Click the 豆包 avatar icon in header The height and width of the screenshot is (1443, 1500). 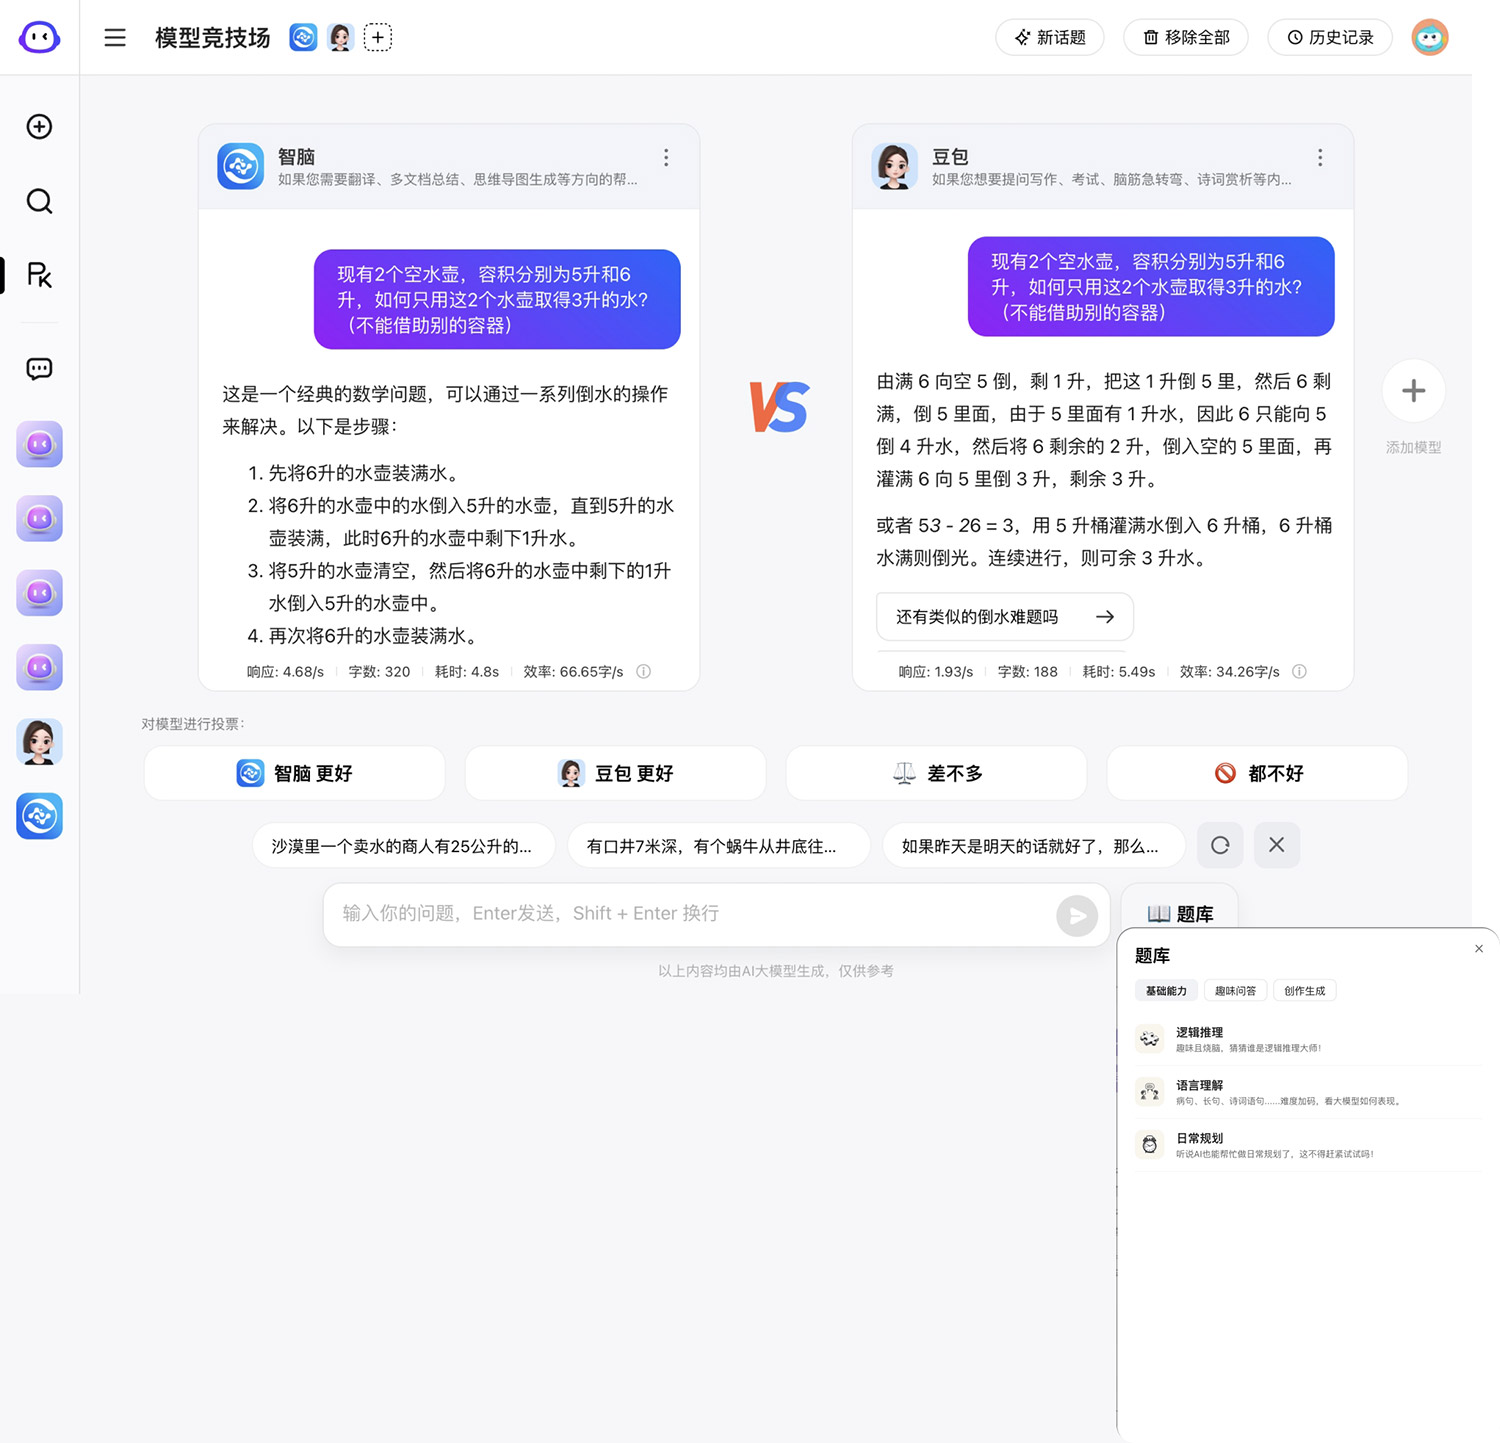[x=341, y=38]
